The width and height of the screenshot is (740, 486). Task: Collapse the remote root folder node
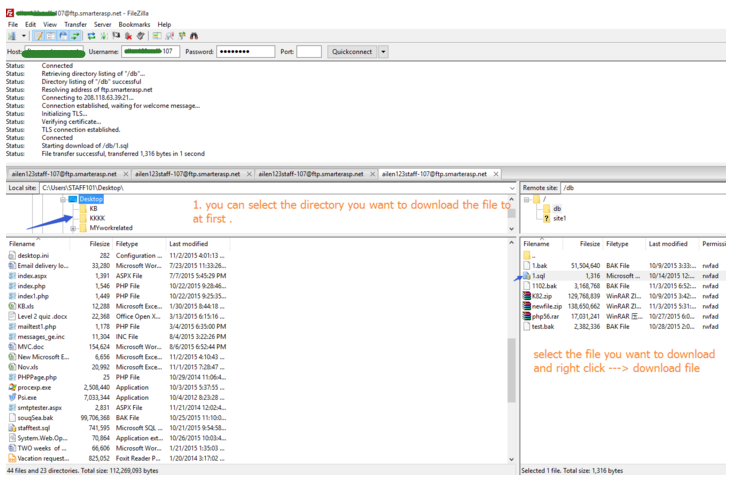(527, 200)
